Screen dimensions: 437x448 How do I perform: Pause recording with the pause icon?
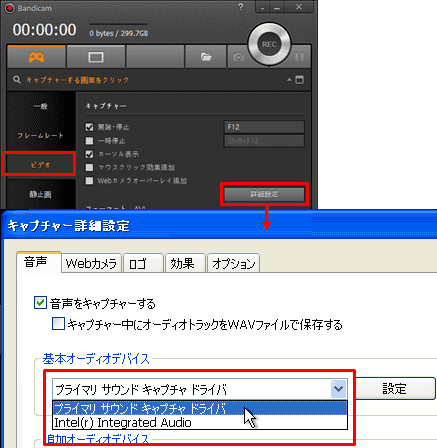tap(299, 57)
